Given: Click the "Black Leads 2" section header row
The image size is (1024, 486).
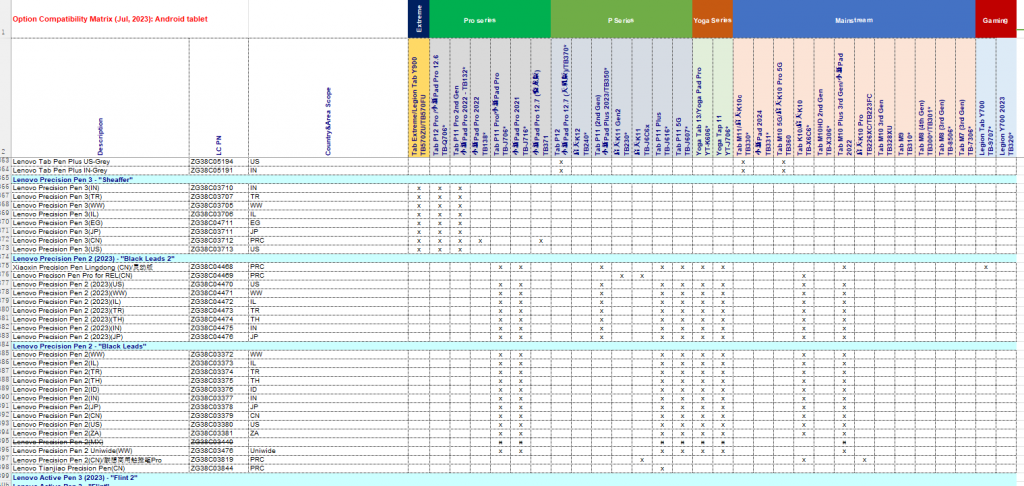Looking at the screenshot, I should pos(514,259).
